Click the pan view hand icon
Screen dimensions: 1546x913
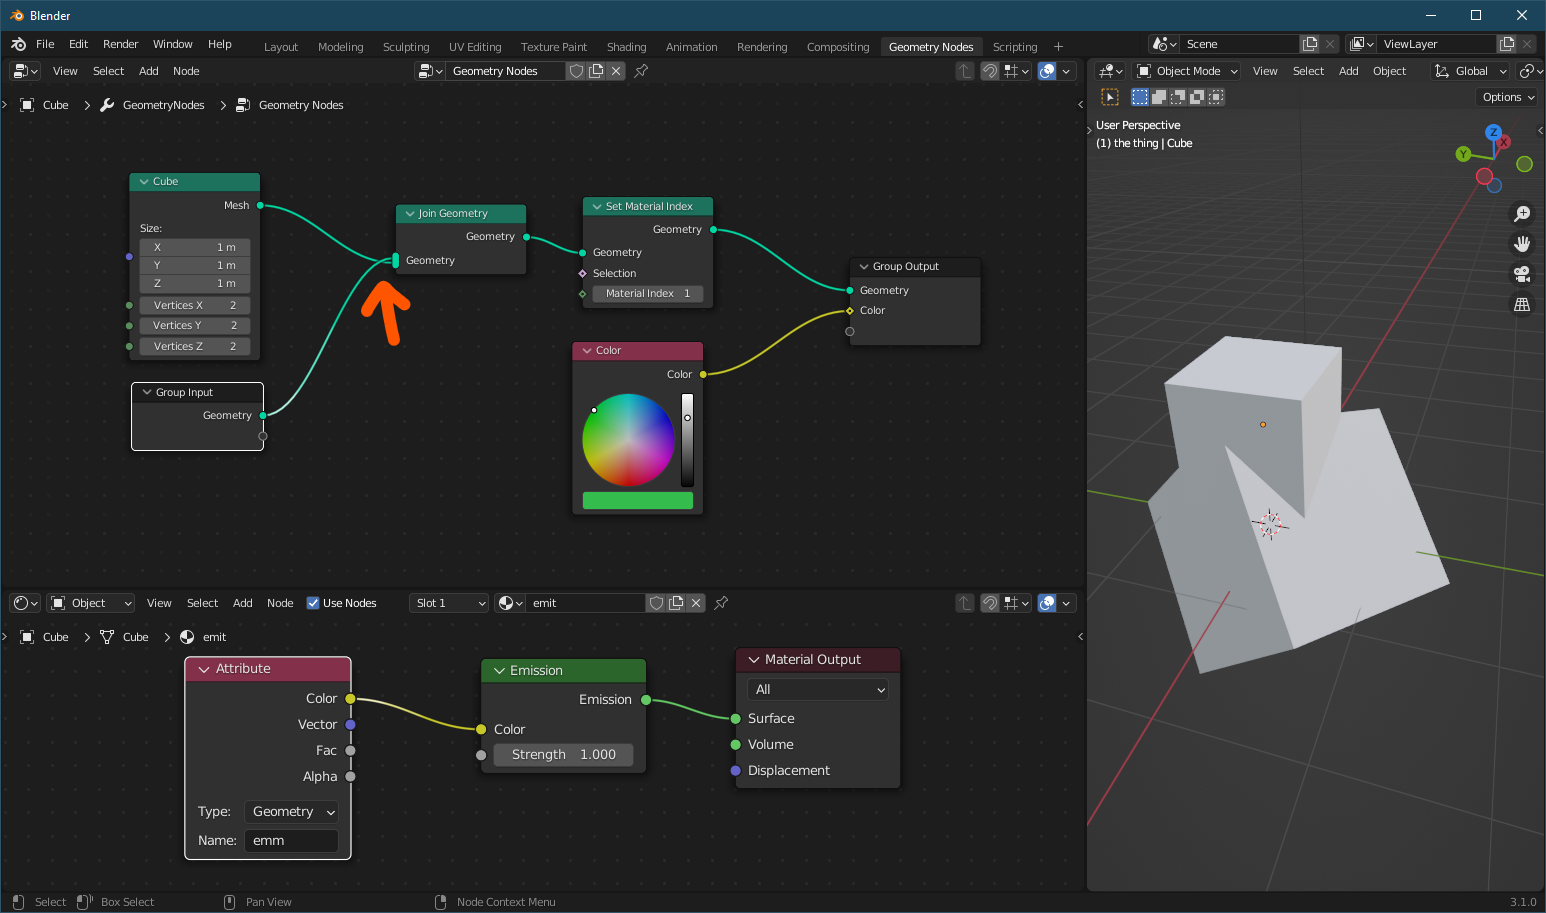click(x=1522, y=244)
